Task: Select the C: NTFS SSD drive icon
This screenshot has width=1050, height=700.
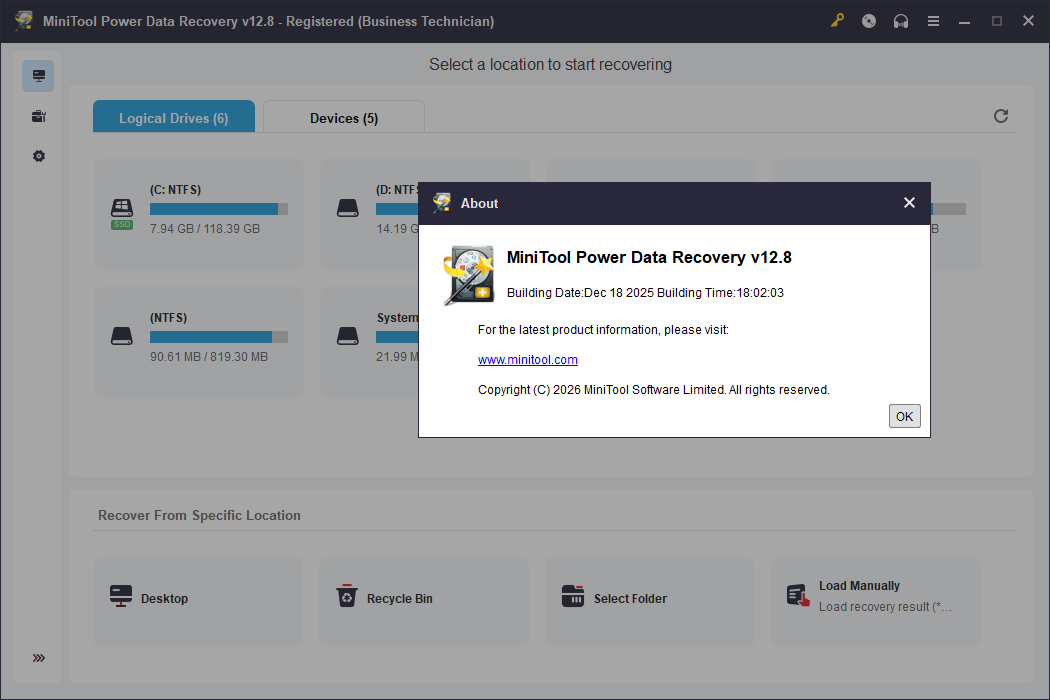Action: tap(122, 214)
